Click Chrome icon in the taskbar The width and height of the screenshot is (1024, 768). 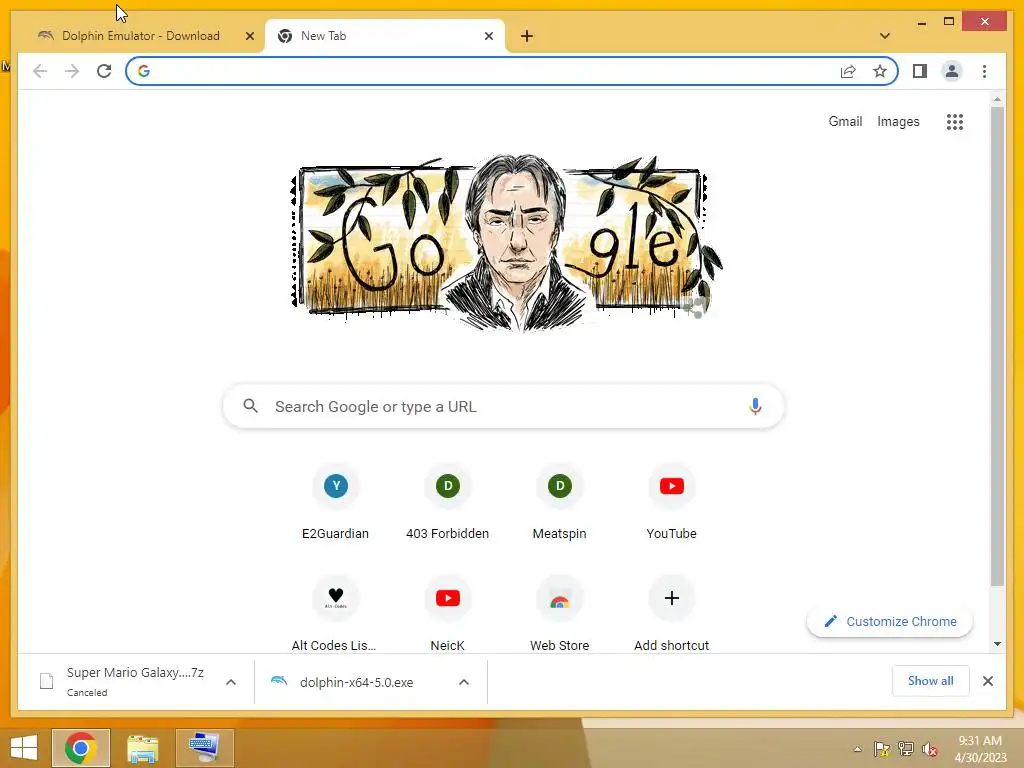click(x=81, y=748)
